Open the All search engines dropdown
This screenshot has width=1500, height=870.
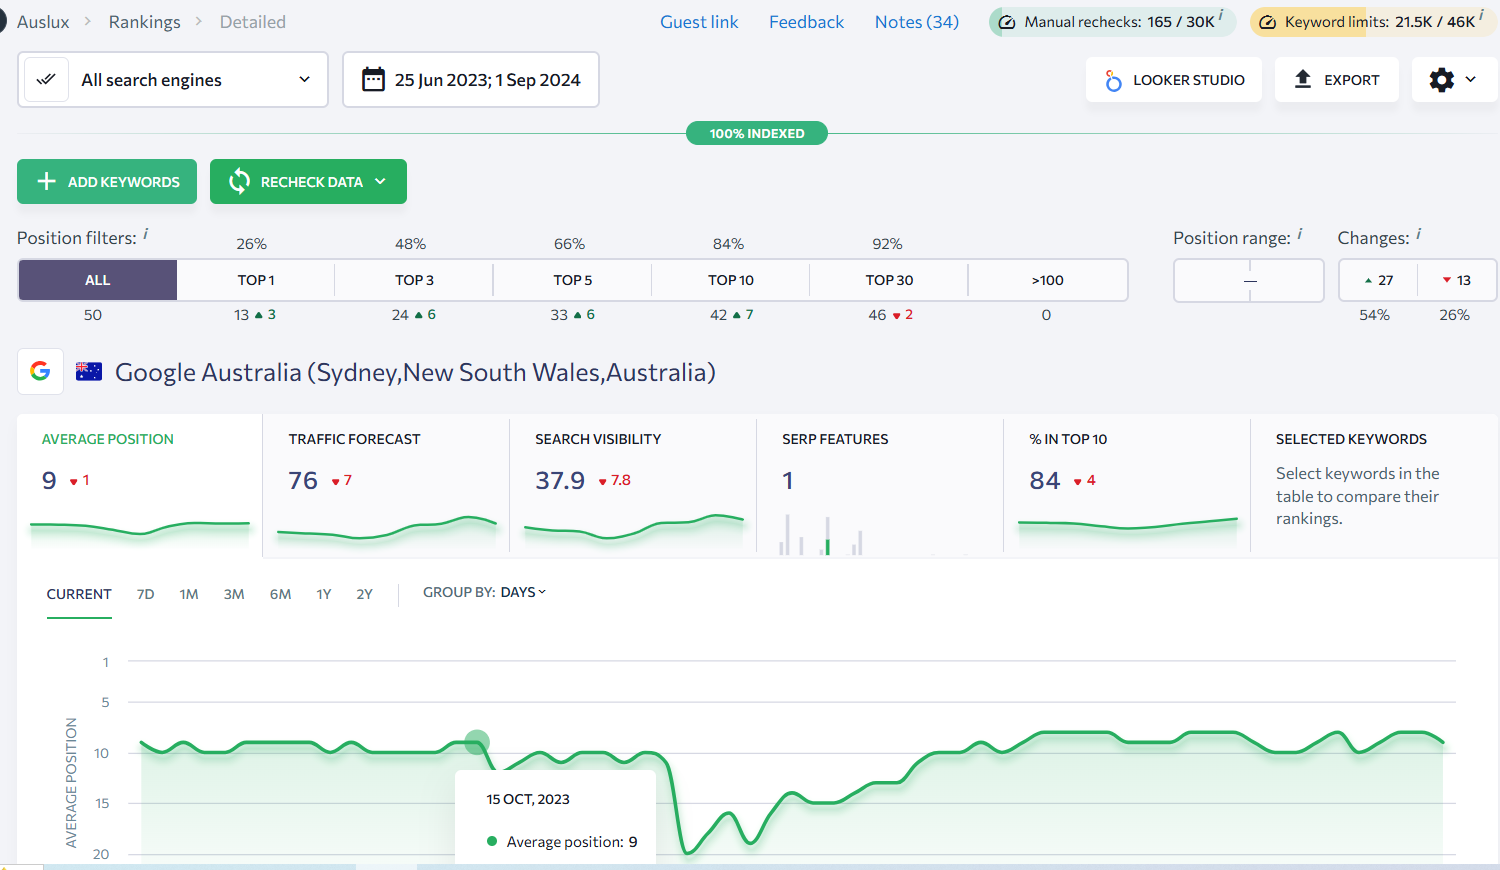pos(173,79)
